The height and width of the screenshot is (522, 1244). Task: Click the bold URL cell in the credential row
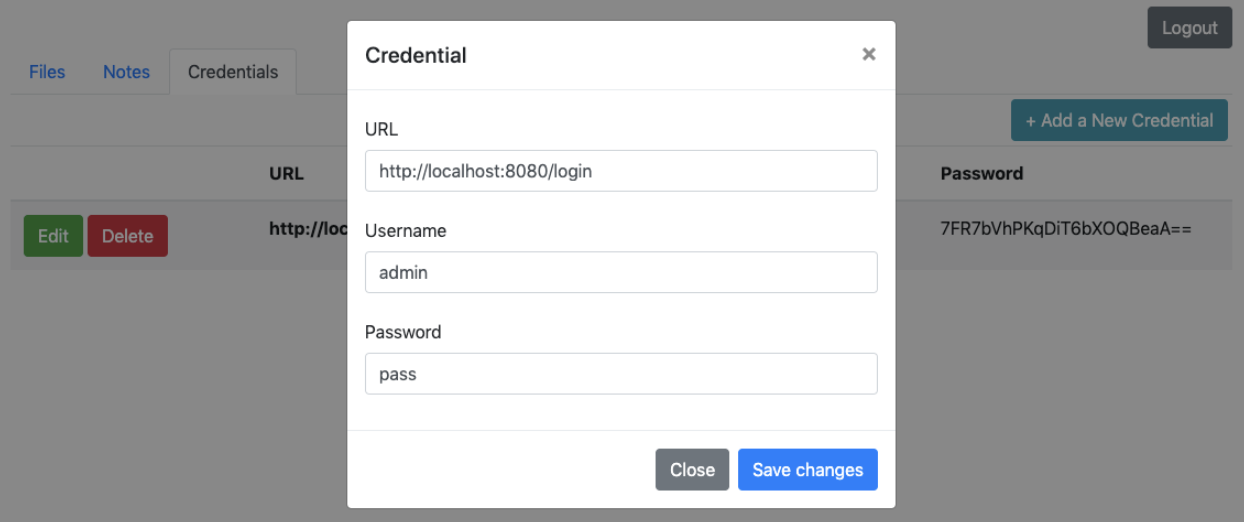click(306, 229)
